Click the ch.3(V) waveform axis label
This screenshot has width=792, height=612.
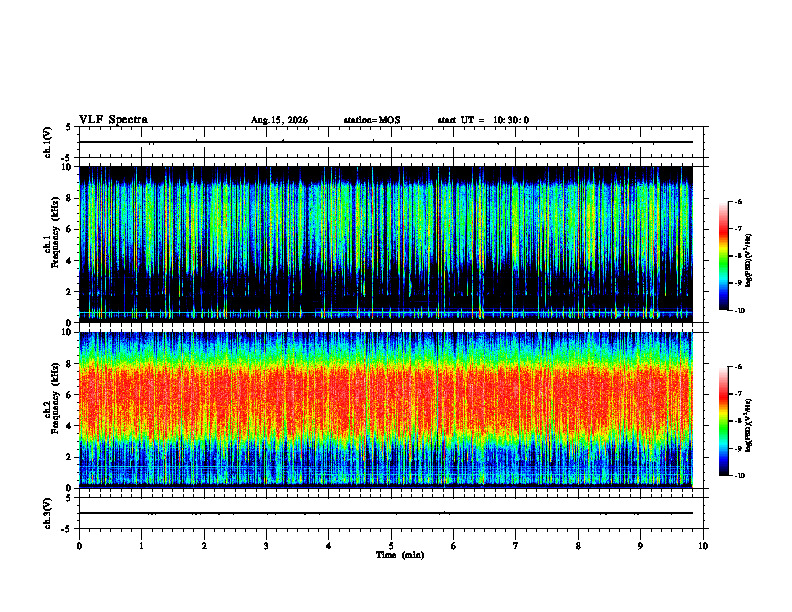(48, 513)
